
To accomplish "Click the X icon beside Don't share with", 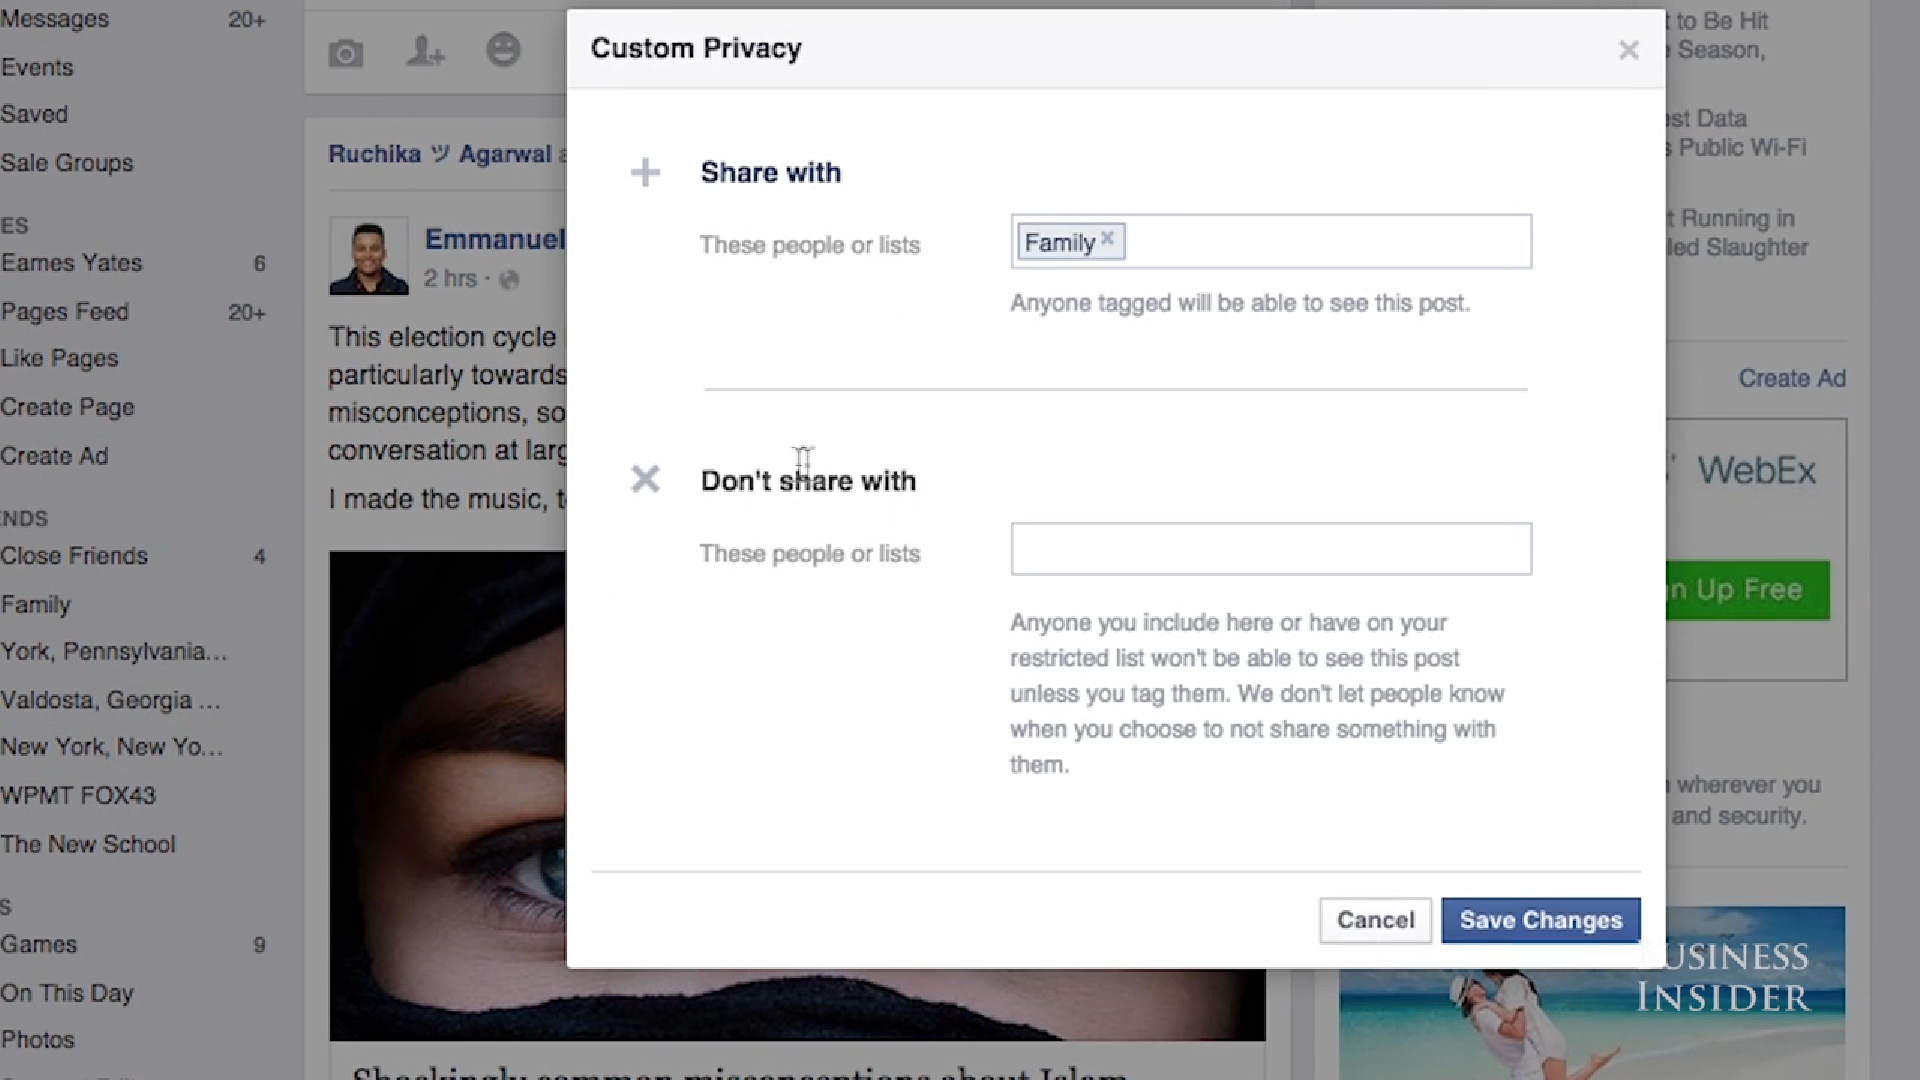I will click(645, 480).
